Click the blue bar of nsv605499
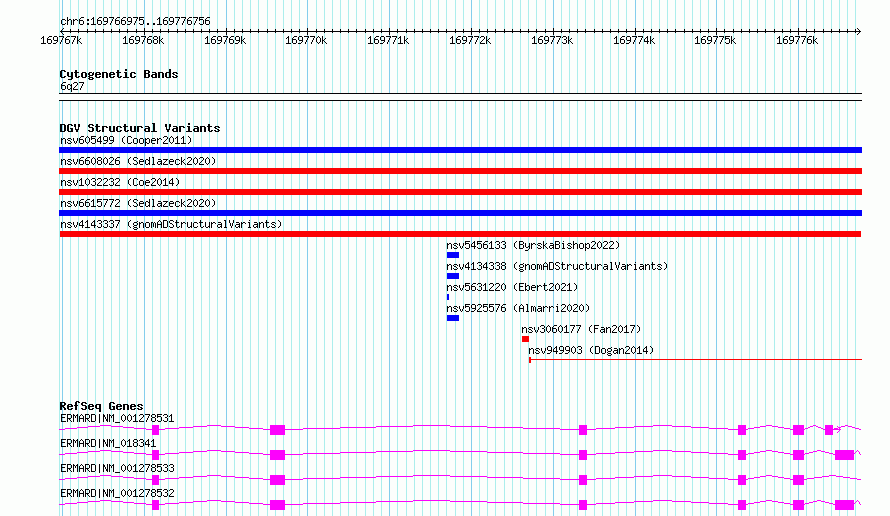890x516 pixels. click(x=460, y=150)
